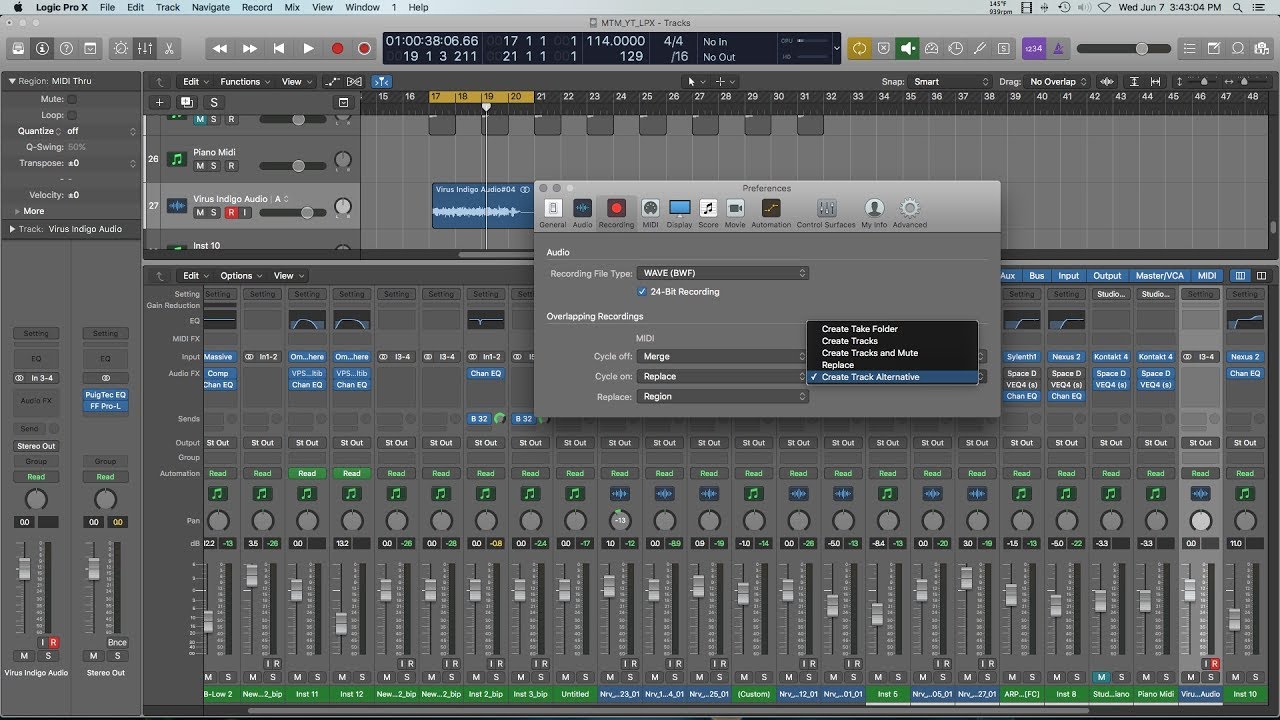Toggle record enable on Virus Indigo Audio track
The image size is (1280, 720).
tap(231, 212)
